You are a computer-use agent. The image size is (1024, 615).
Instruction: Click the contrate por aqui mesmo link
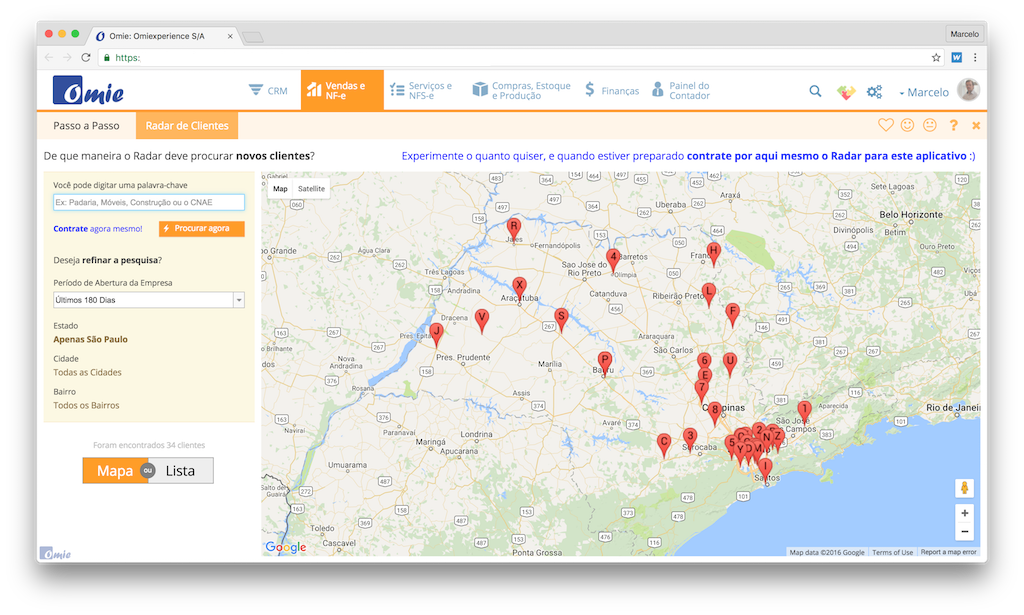pyautogui.click(x=826, y=156)
